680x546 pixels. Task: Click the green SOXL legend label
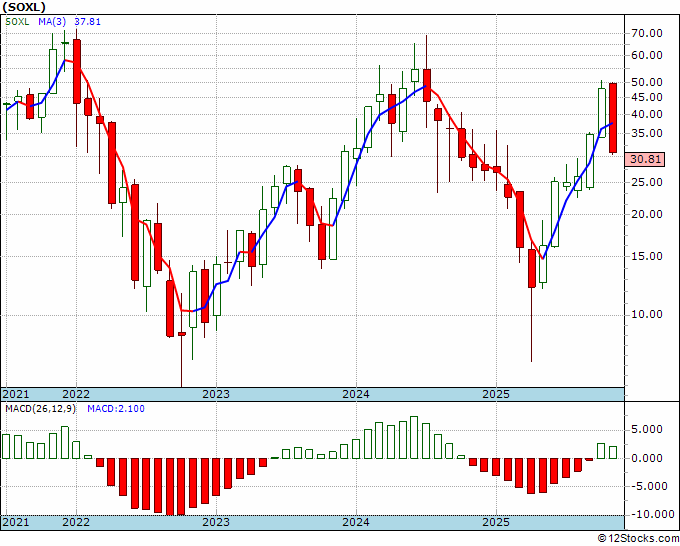[17, 21]
